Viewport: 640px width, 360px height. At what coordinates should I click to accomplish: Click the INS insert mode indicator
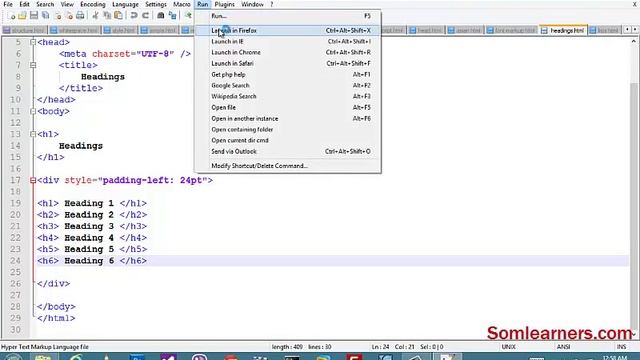621,347
